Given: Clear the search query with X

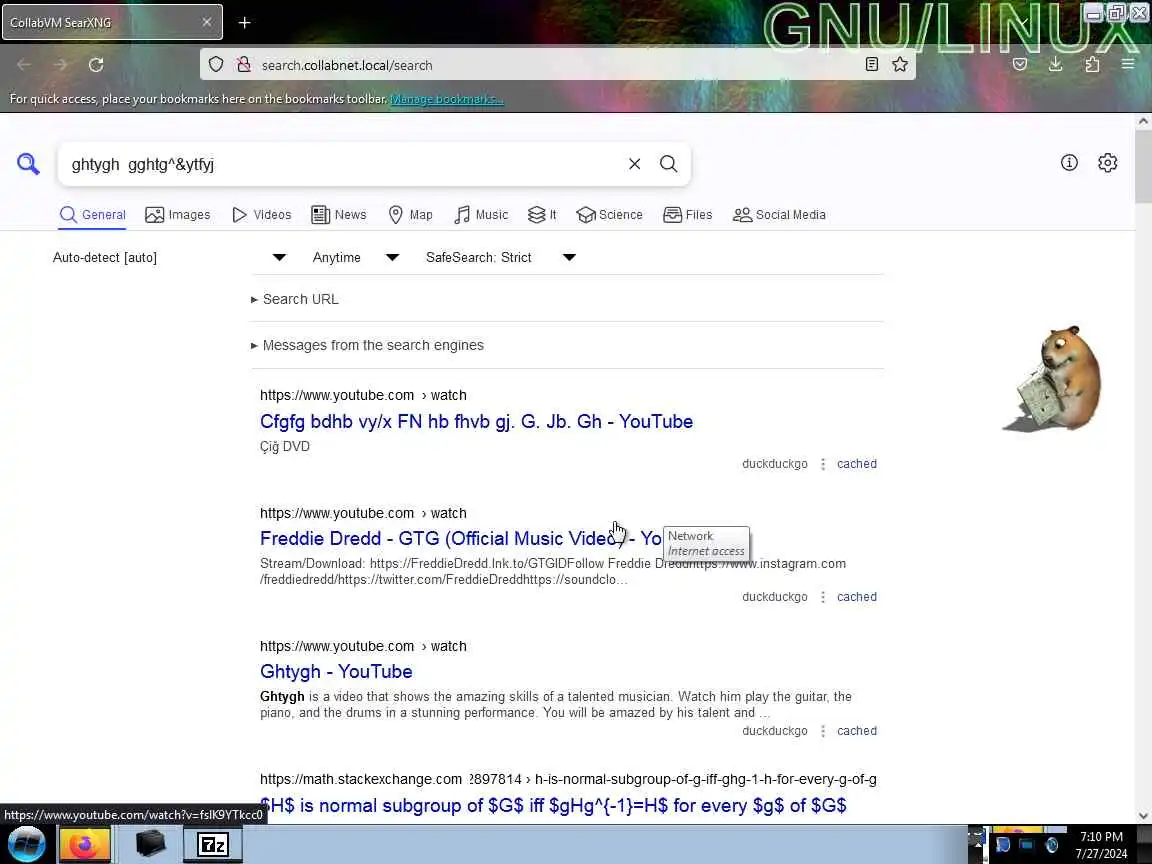Looking at the screenshot, I should click(634, 164).
